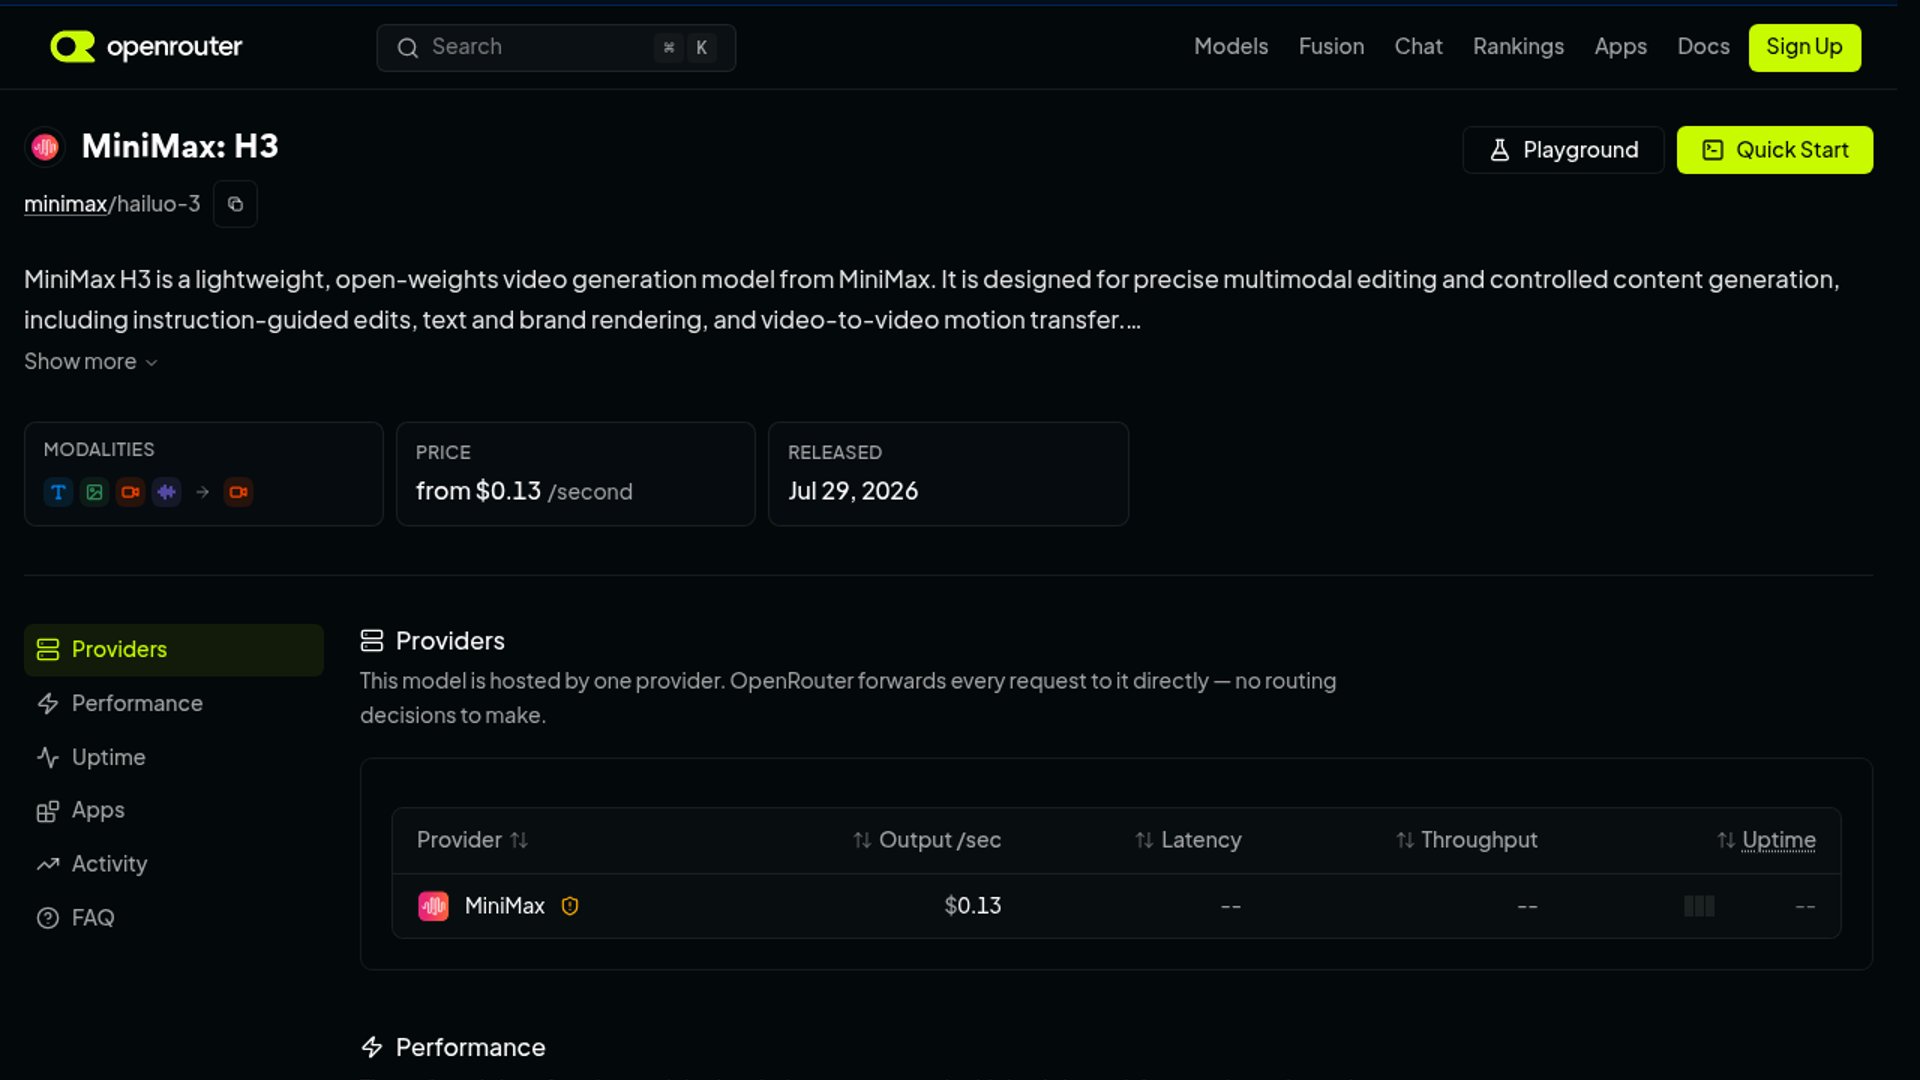Viewport: 1920px width, 1080px height.
Task: Click the Sign Up button
Action: 1804,47
